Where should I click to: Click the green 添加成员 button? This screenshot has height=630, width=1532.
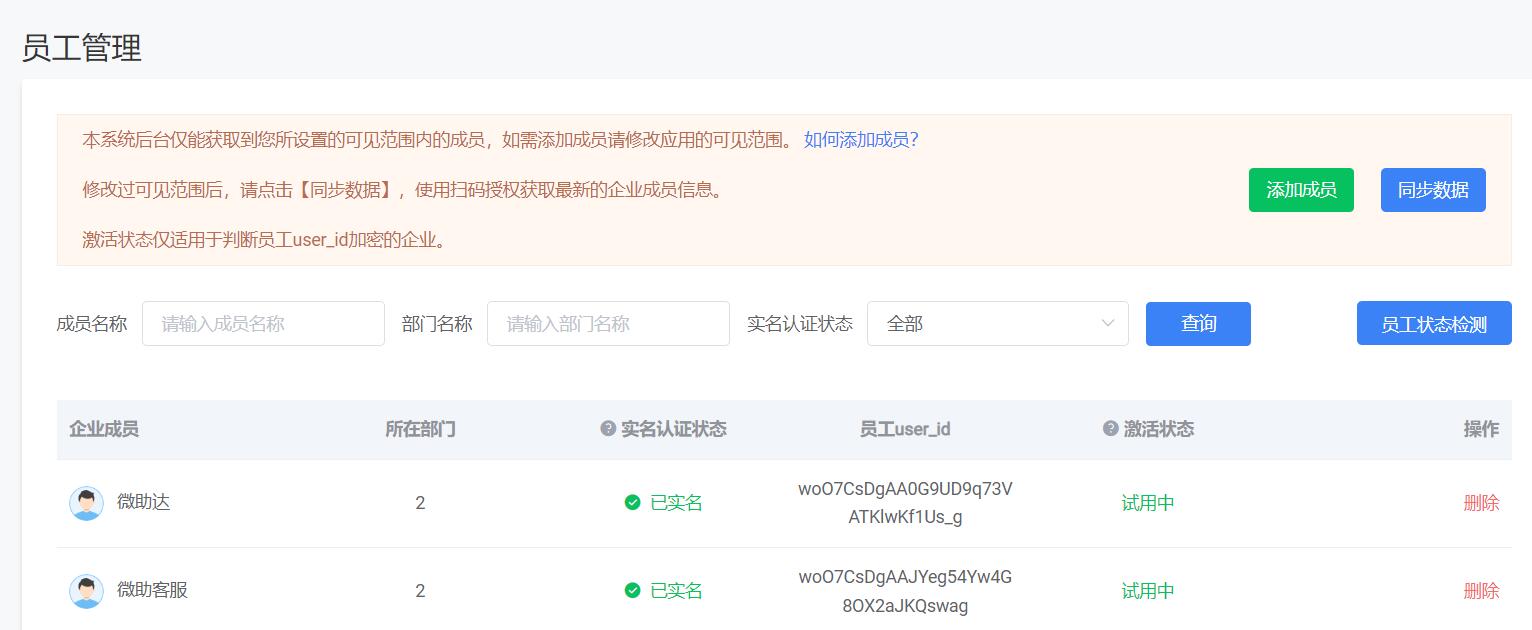click(1301, 190)
